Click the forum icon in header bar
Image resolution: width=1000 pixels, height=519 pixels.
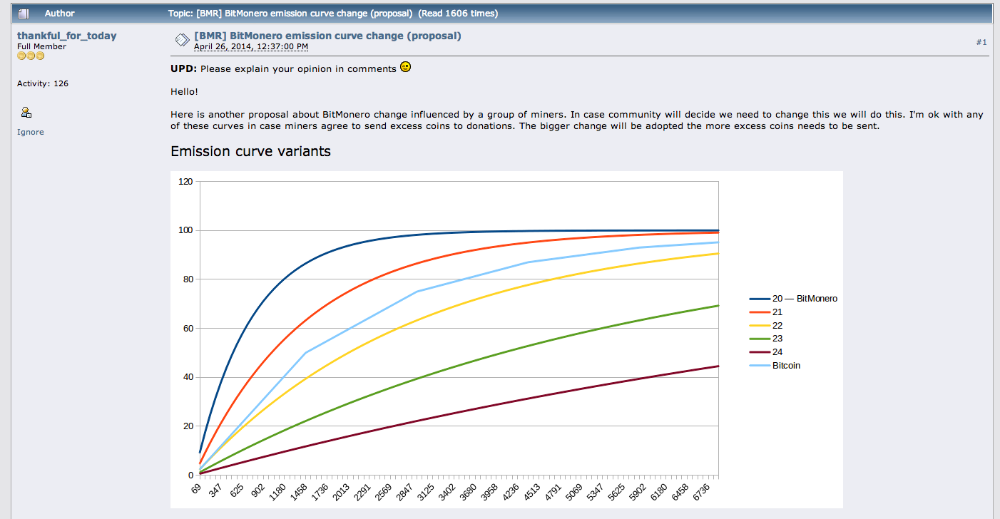tap(24, 13)
